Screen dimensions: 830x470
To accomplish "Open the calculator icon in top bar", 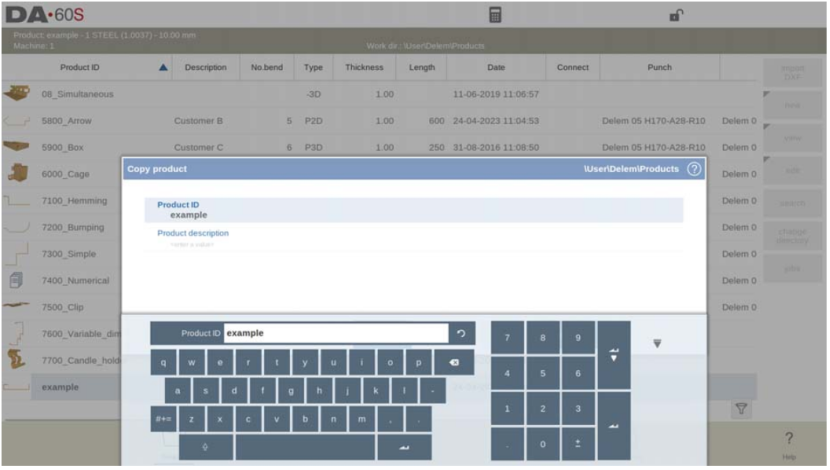I will tap(494, 16).
